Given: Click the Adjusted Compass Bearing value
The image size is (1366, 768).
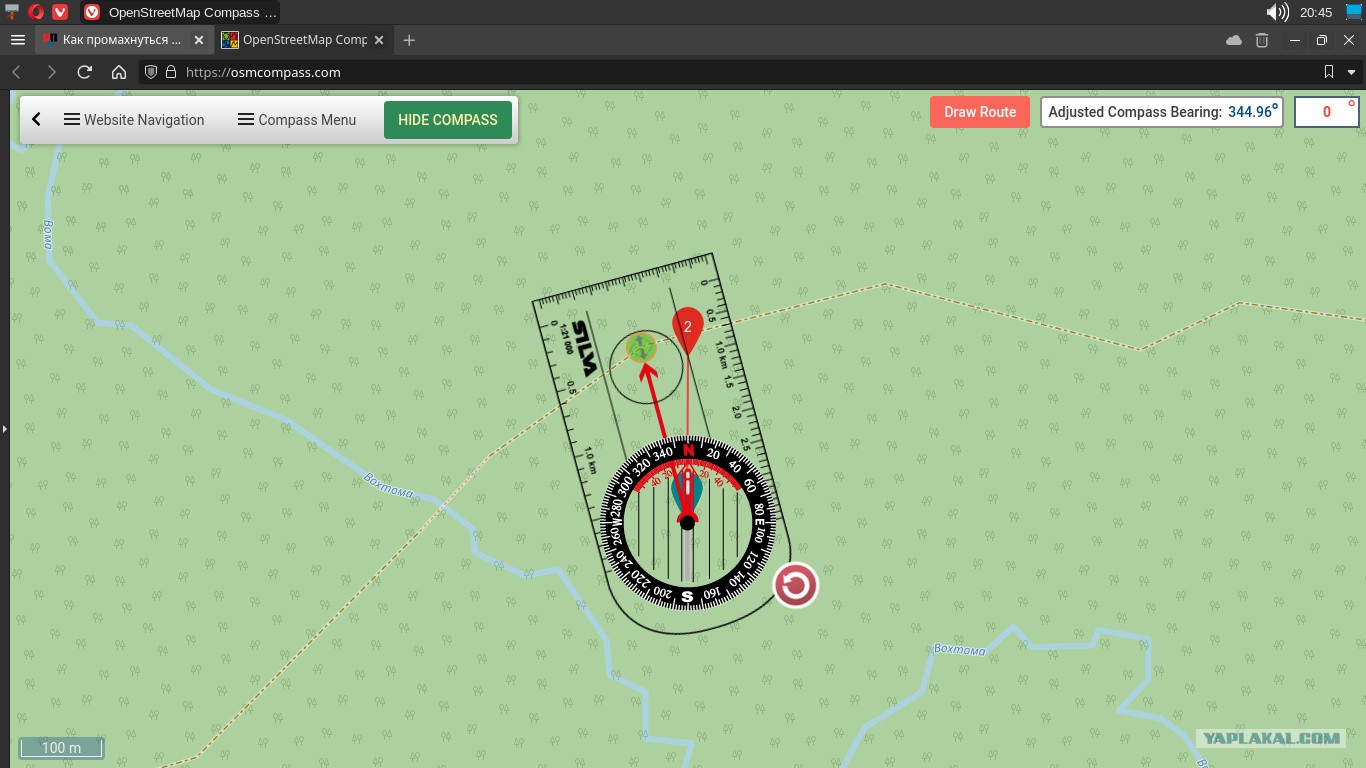Looking at the screenshot, I should (1253, 112).
